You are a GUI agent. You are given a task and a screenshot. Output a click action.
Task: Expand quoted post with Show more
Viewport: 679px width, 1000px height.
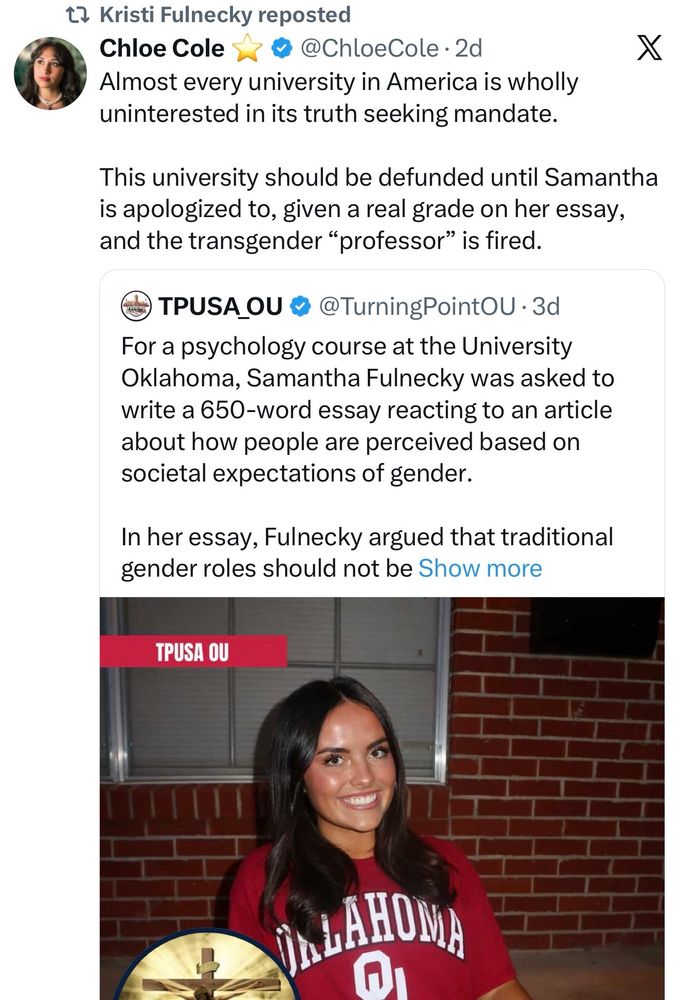click(x=480, y=569)
